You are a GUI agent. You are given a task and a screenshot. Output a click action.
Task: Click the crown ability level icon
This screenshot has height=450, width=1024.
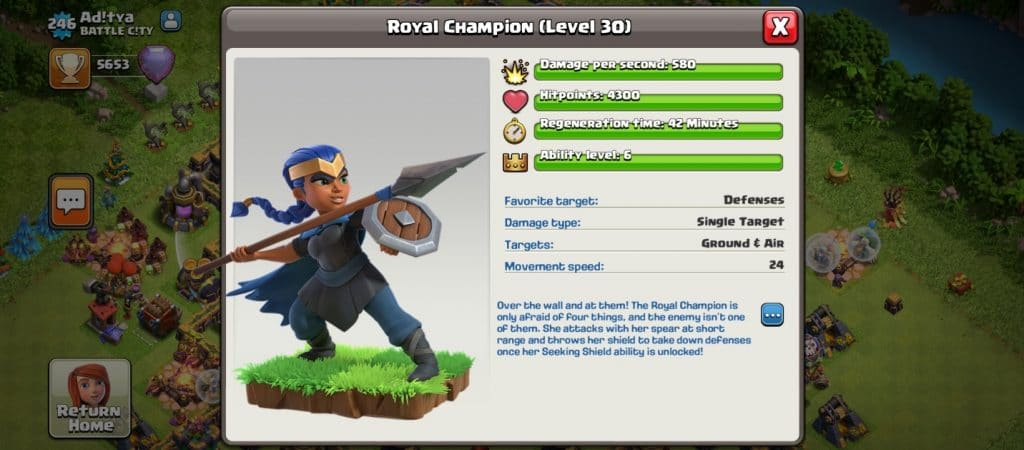click(x=515, y=161)
